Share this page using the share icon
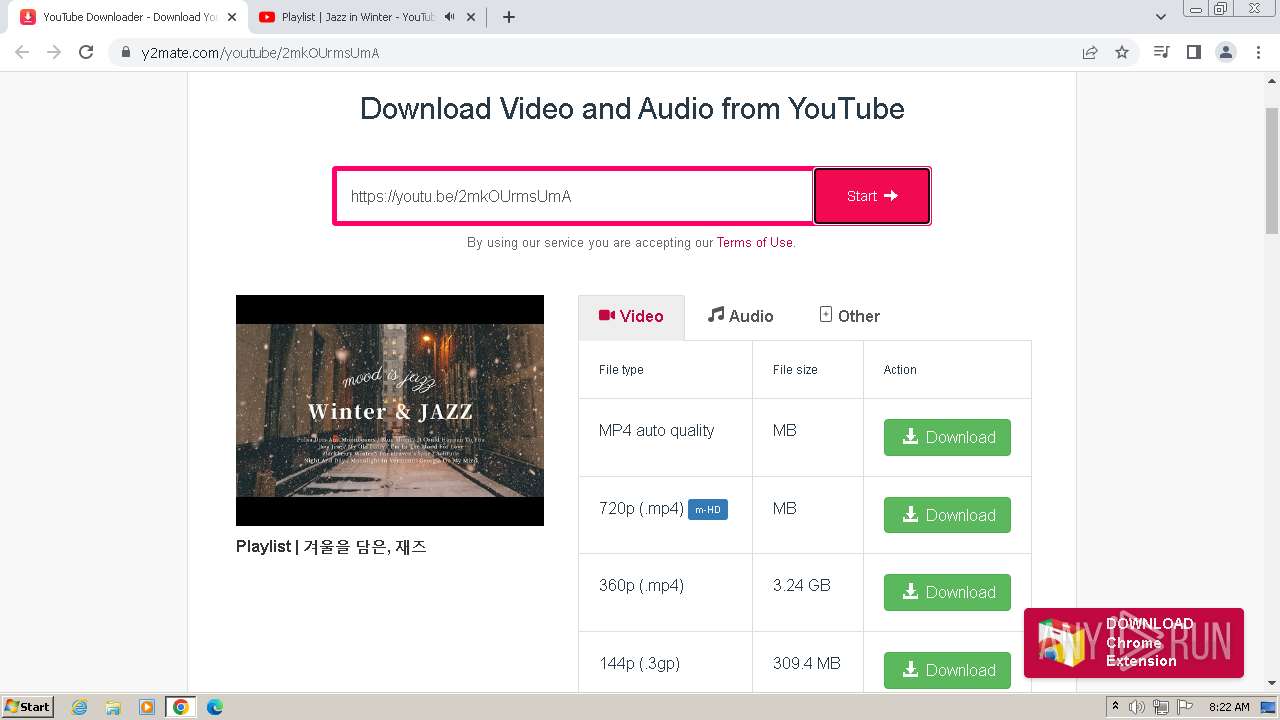 1090,53
